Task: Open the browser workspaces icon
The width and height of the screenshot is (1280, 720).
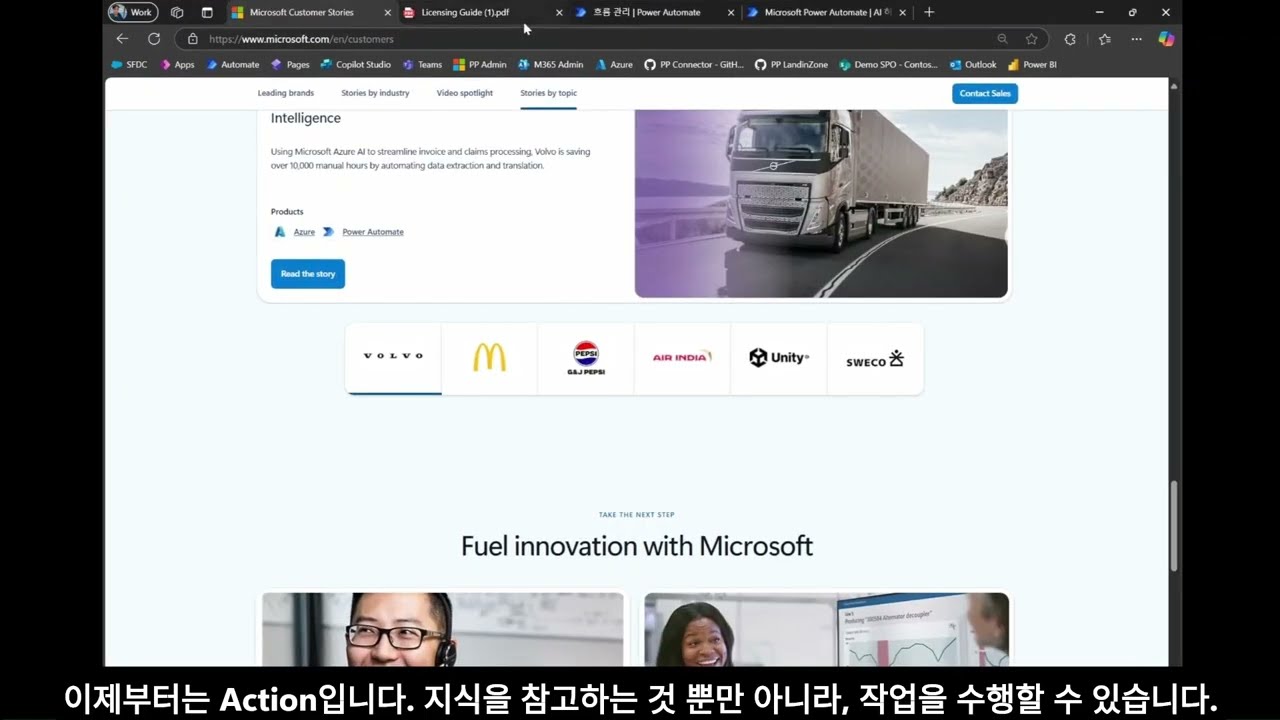Action: 177,12
